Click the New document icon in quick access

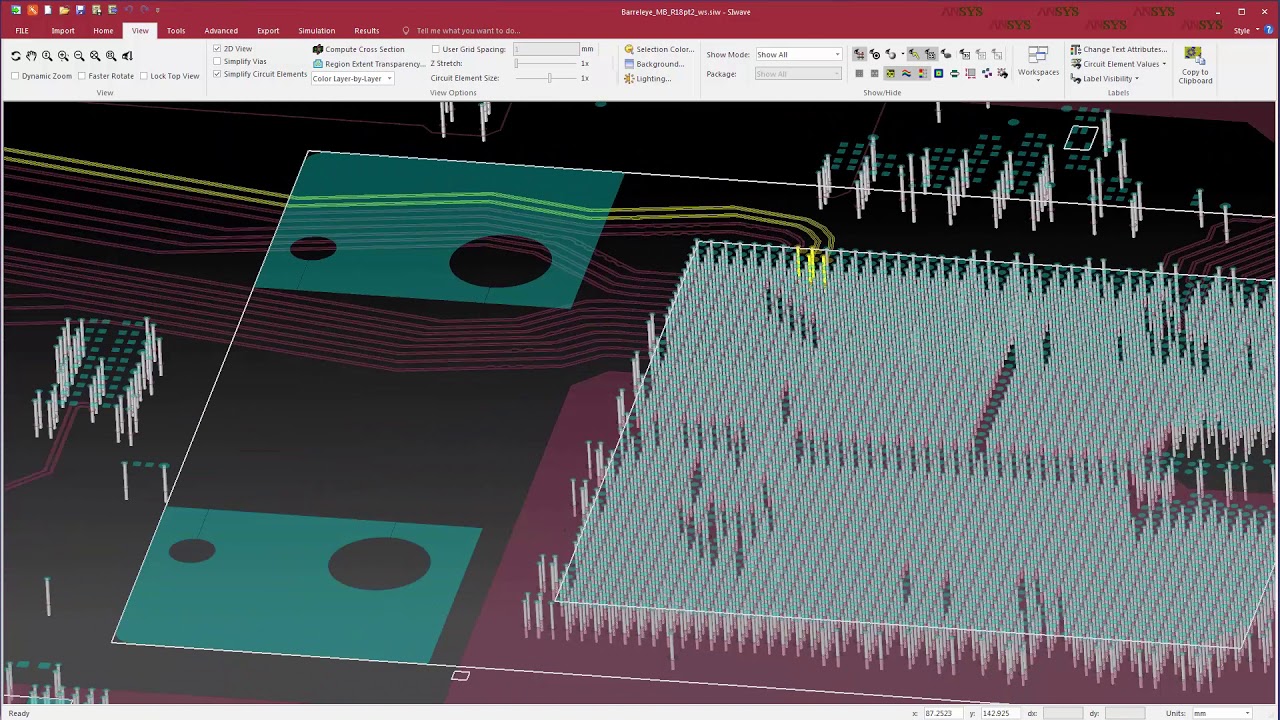(48, 10)
